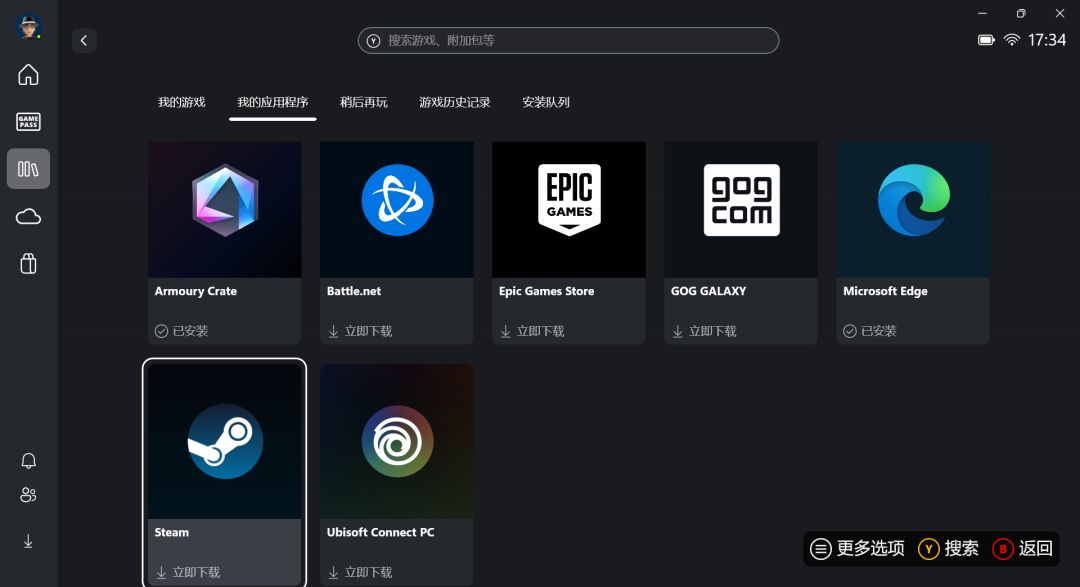Click 已安装 status under Microsoft Edge
Image resolution: width=1080 pixels, height=587 pixels.
click(871, 331)
